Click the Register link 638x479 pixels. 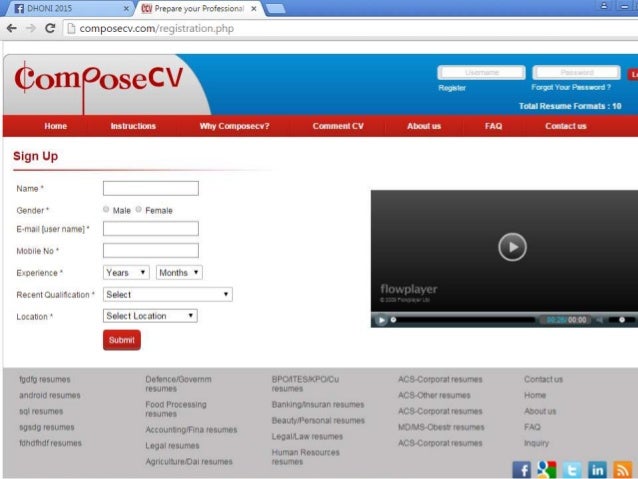pyautogui.click(x=452, y=87)
